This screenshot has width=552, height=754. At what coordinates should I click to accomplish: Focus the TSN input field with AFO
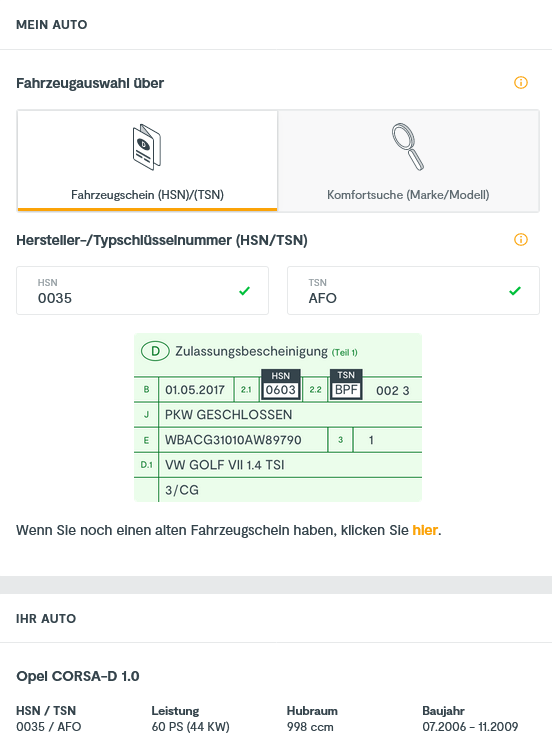[413, 290]
